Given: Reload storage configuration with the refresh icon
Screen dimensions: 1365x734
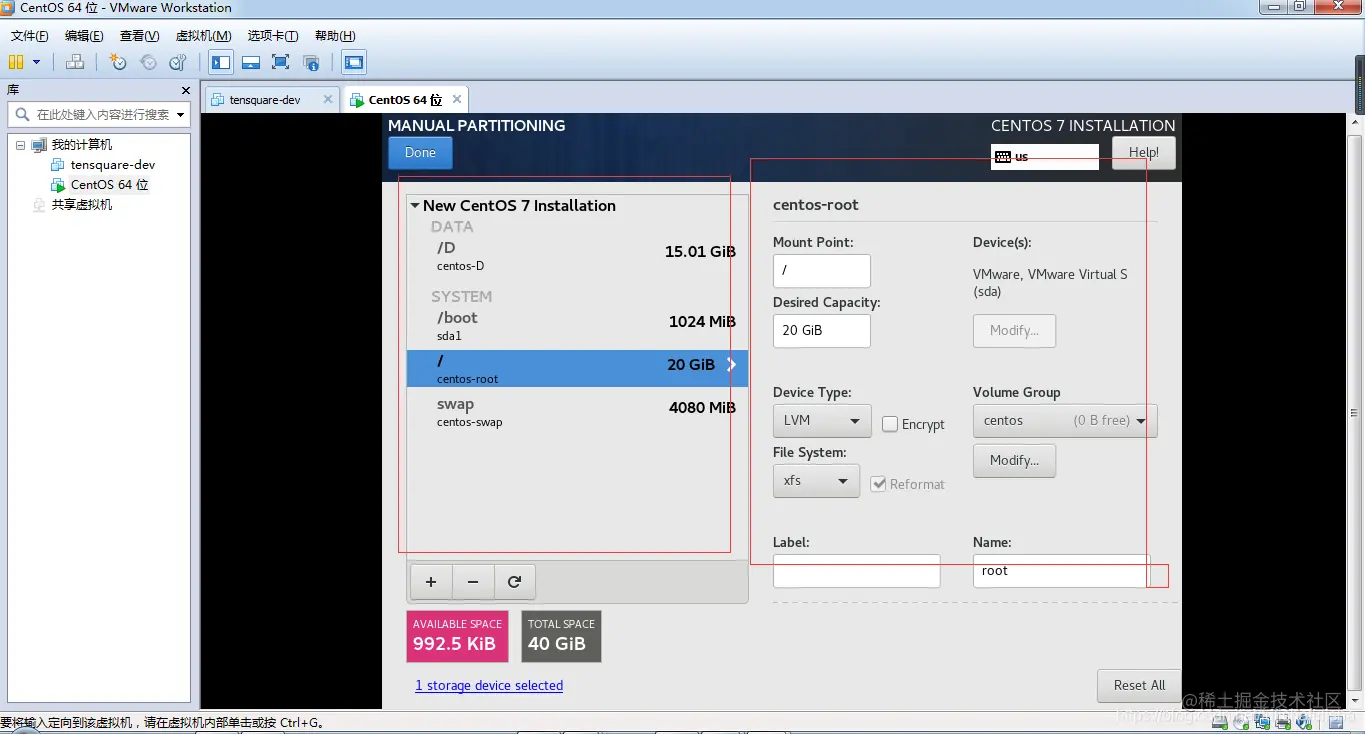Looking at the screenshot, I should 514,582.
